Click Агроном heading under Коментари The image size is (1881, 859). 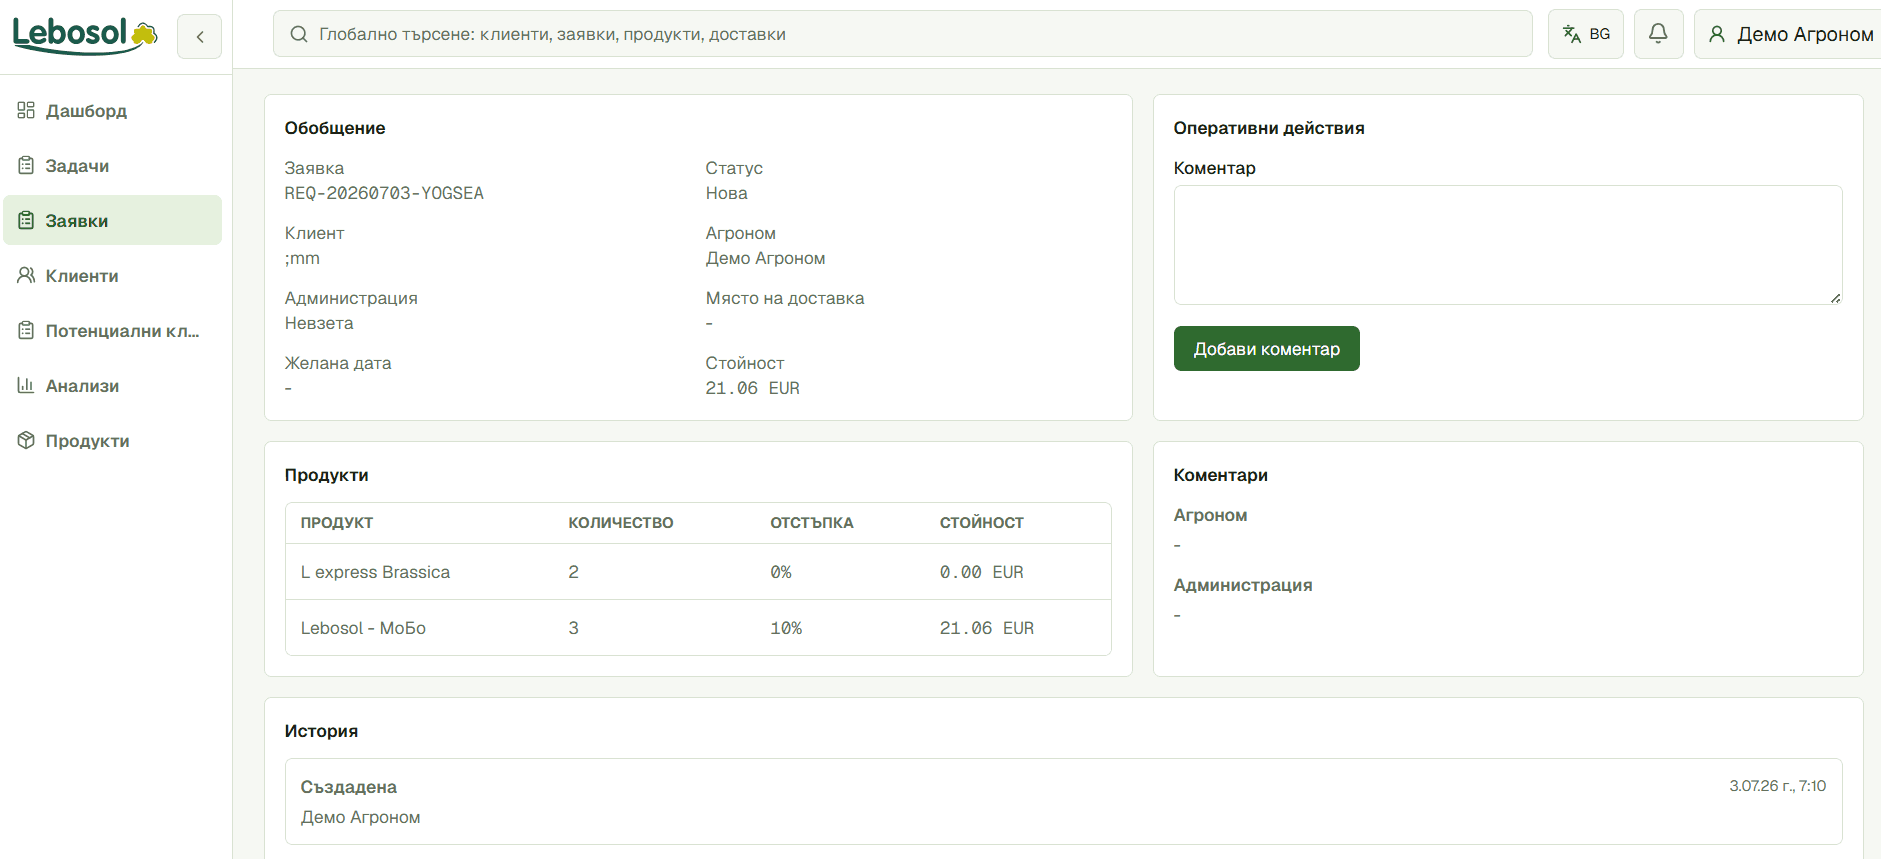point(1210,515)
